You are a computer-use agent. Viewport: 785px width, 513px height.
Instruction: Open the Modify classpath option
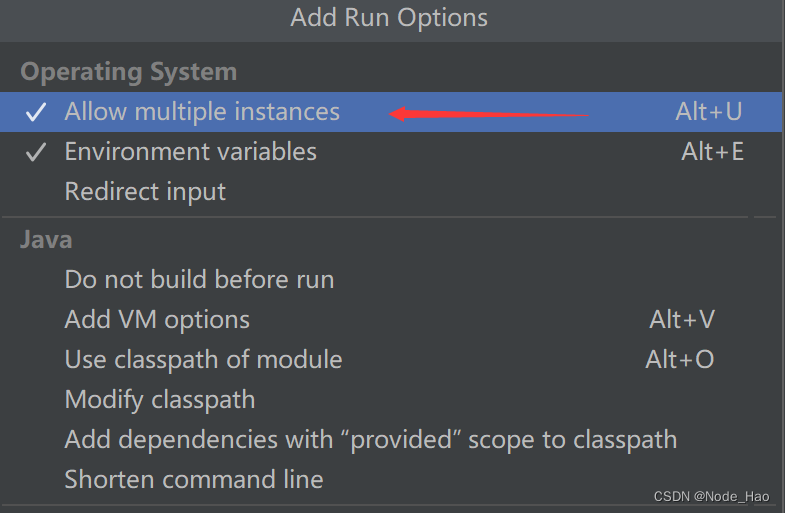(x=160, y=400)
